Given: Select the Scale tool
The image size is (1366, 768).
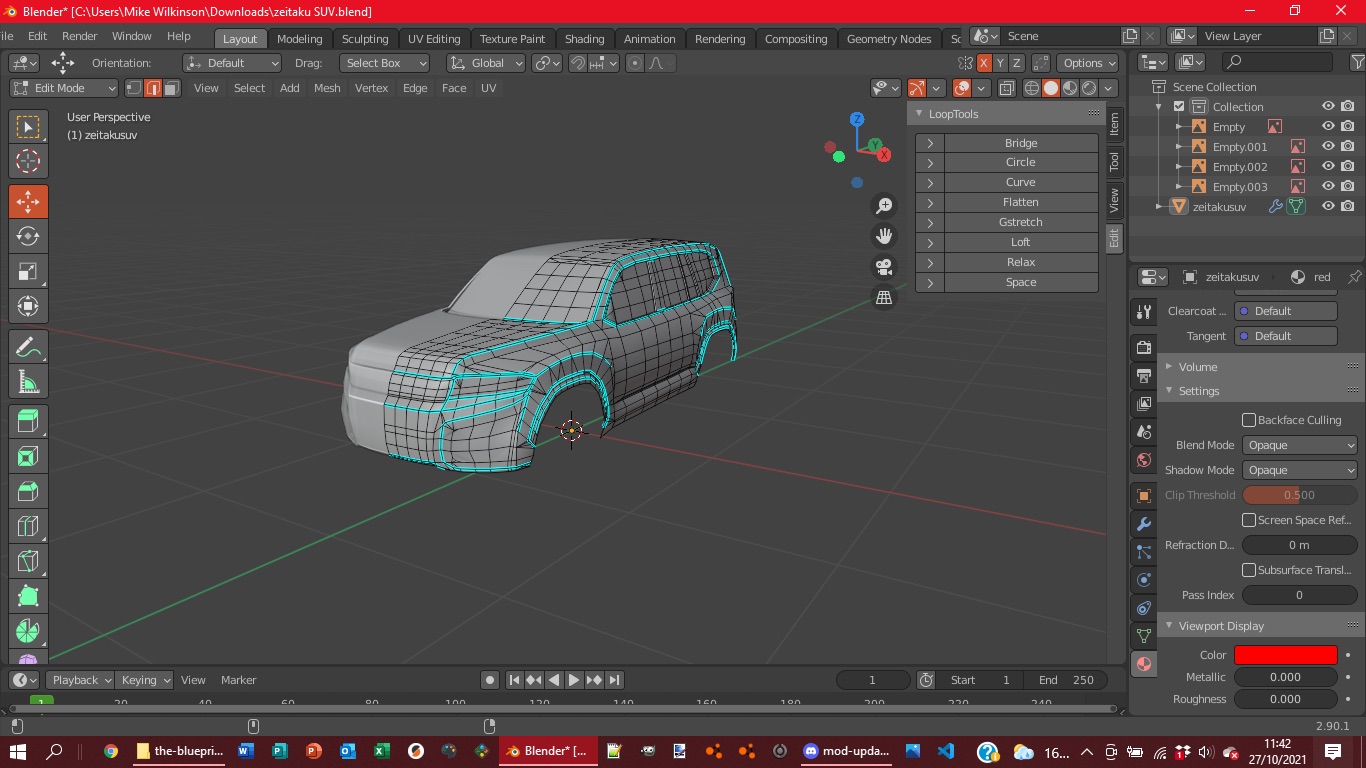Looking at the screenshot, I should point(28,271).
